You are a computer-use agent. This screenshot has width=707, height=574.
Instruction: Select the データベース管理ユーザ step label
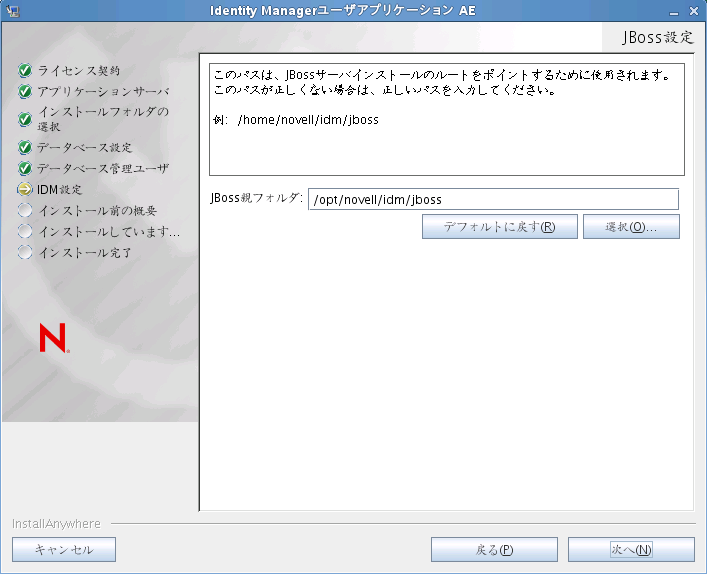click(103, 168)
